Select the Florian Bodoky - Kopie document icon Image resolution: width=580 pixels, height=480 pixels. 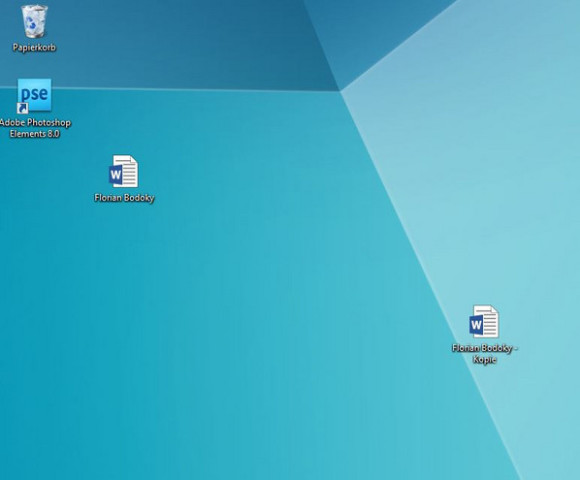point(484,321)
